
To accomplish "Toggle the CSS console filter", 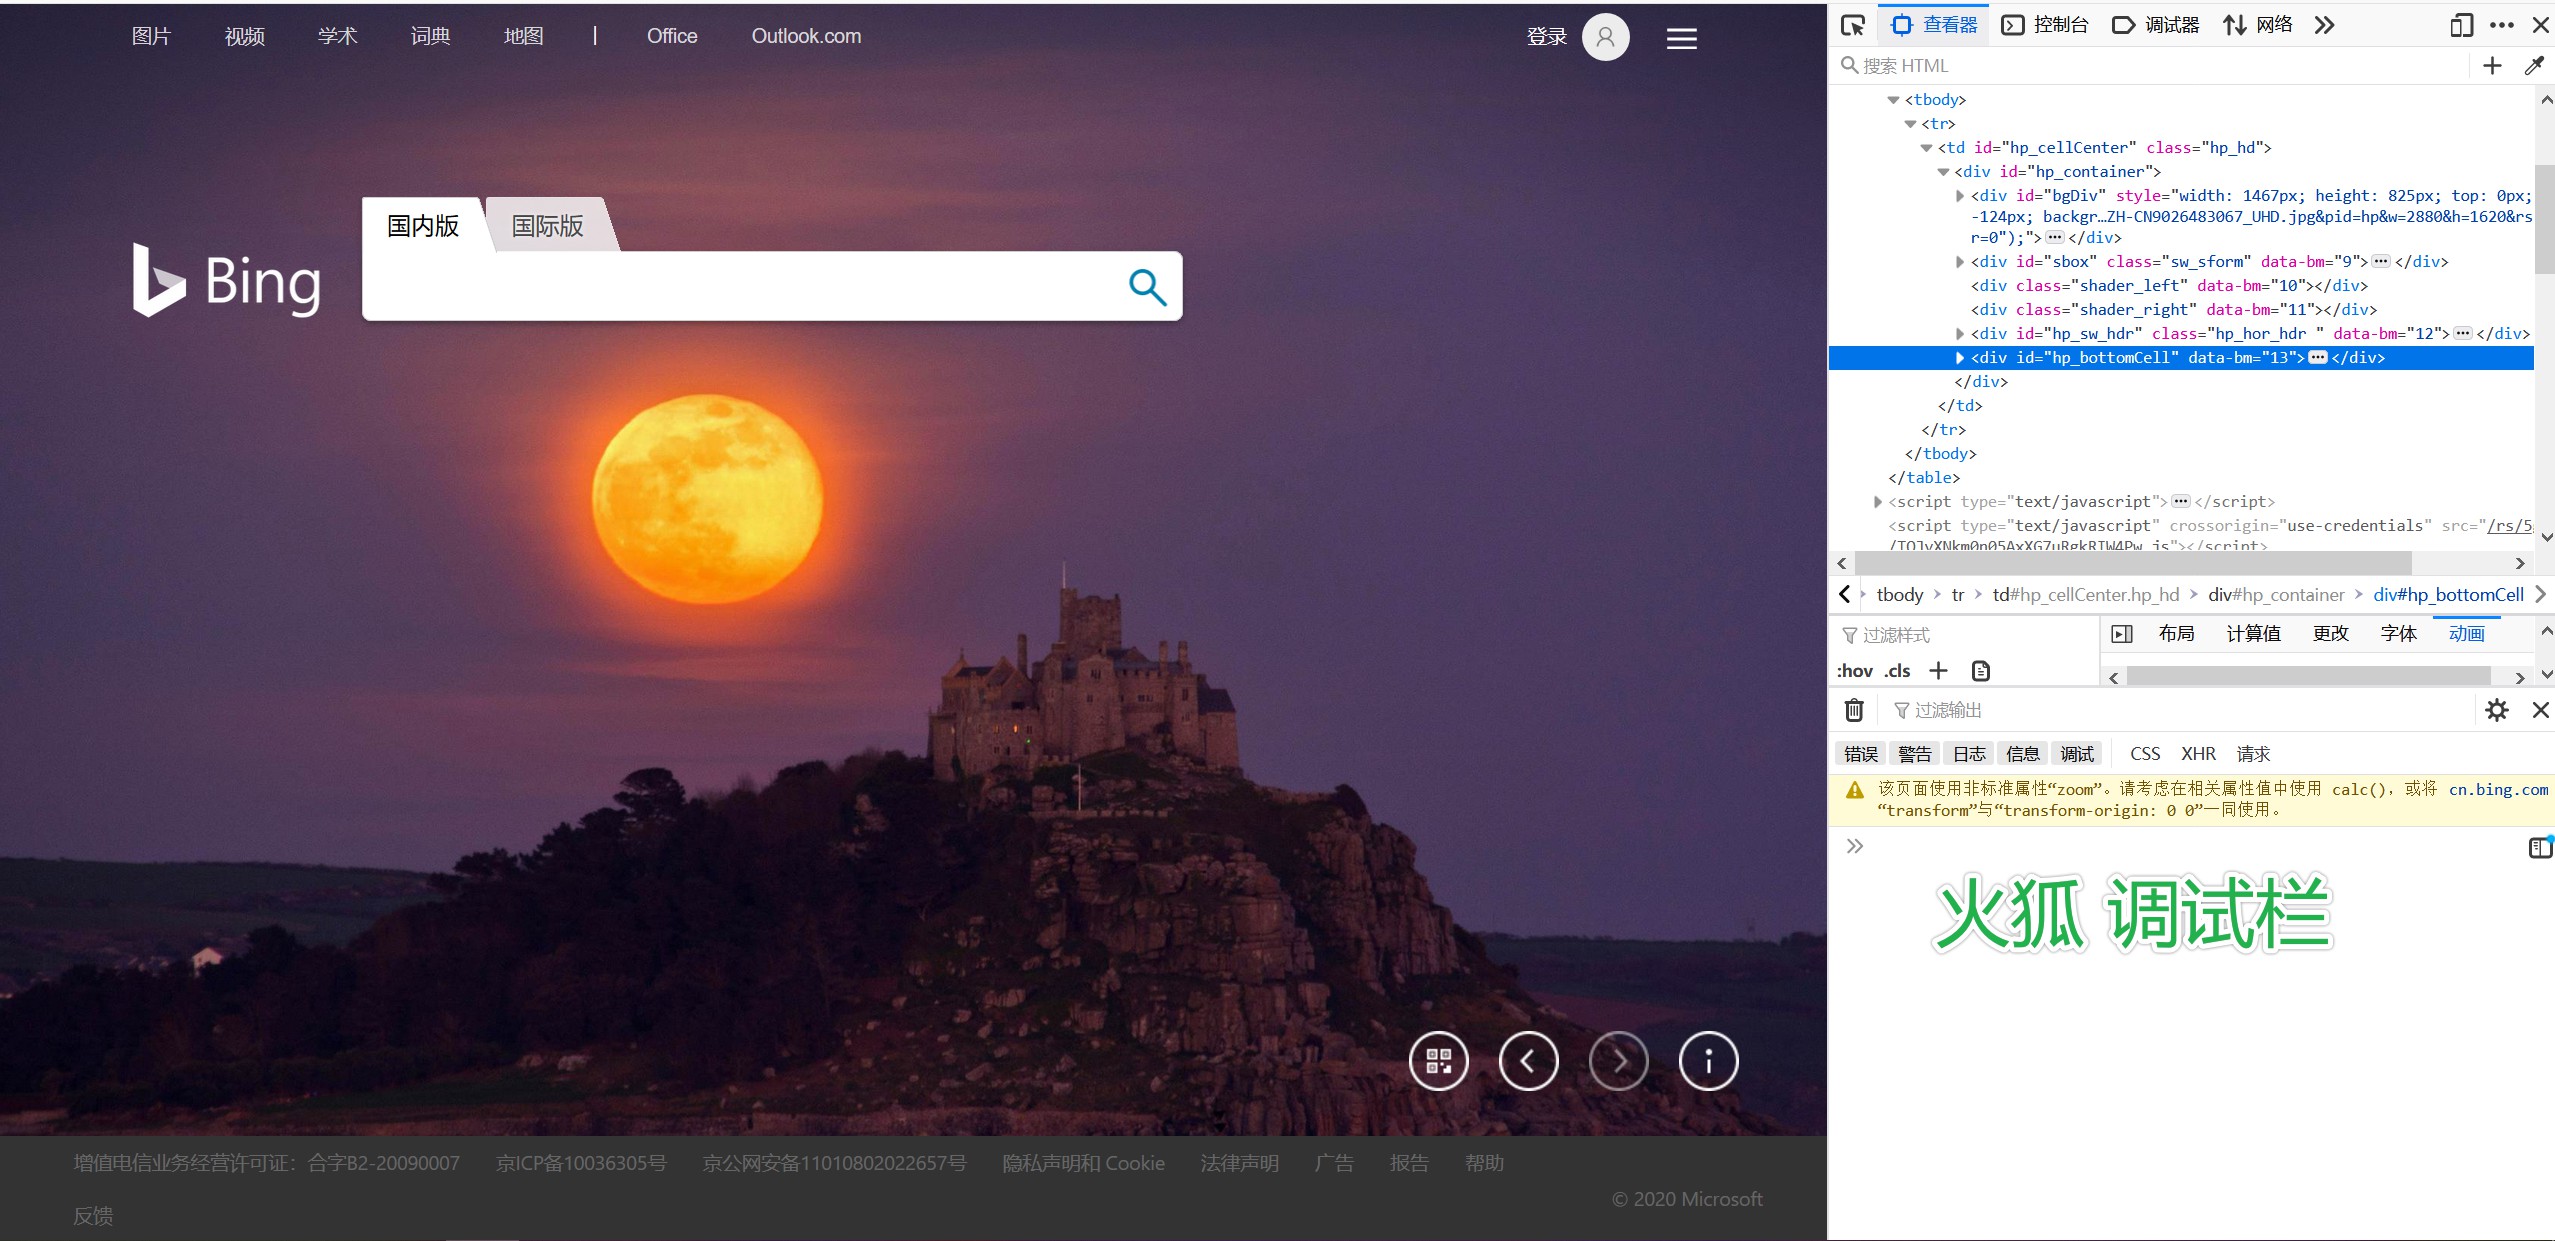I will [2145, 754].
